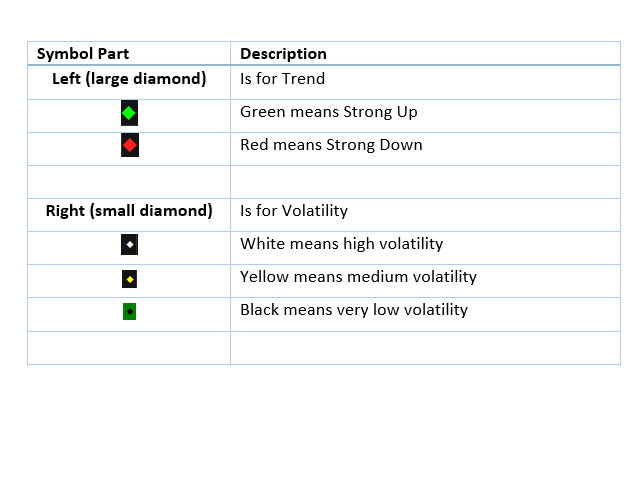The width and height of the screenshot is (640, 480).
Task: Click the empty description cell in last row
Action: click(x=425, y=348)
